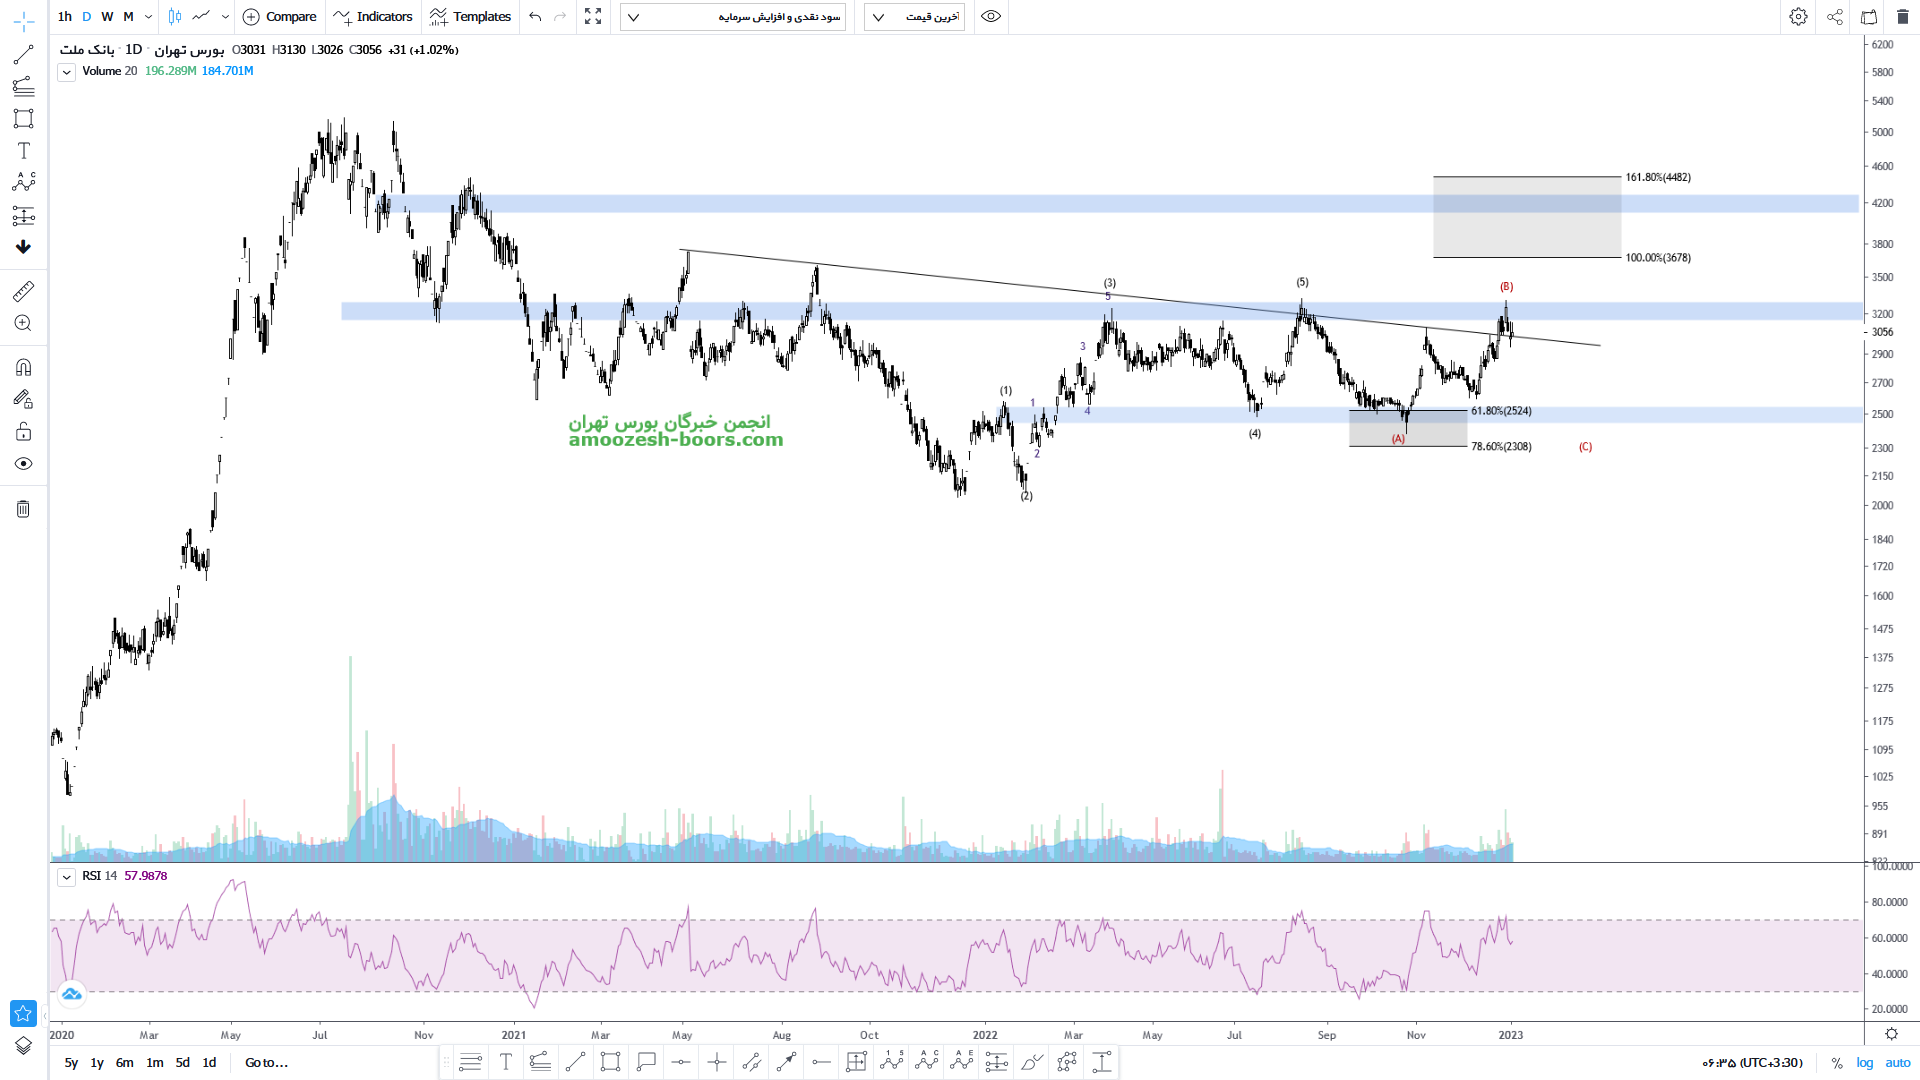This screenshot has height=1080, width=1920.
Task: Toggle the magnet snap mode
Action: click(x=23, y=367)
